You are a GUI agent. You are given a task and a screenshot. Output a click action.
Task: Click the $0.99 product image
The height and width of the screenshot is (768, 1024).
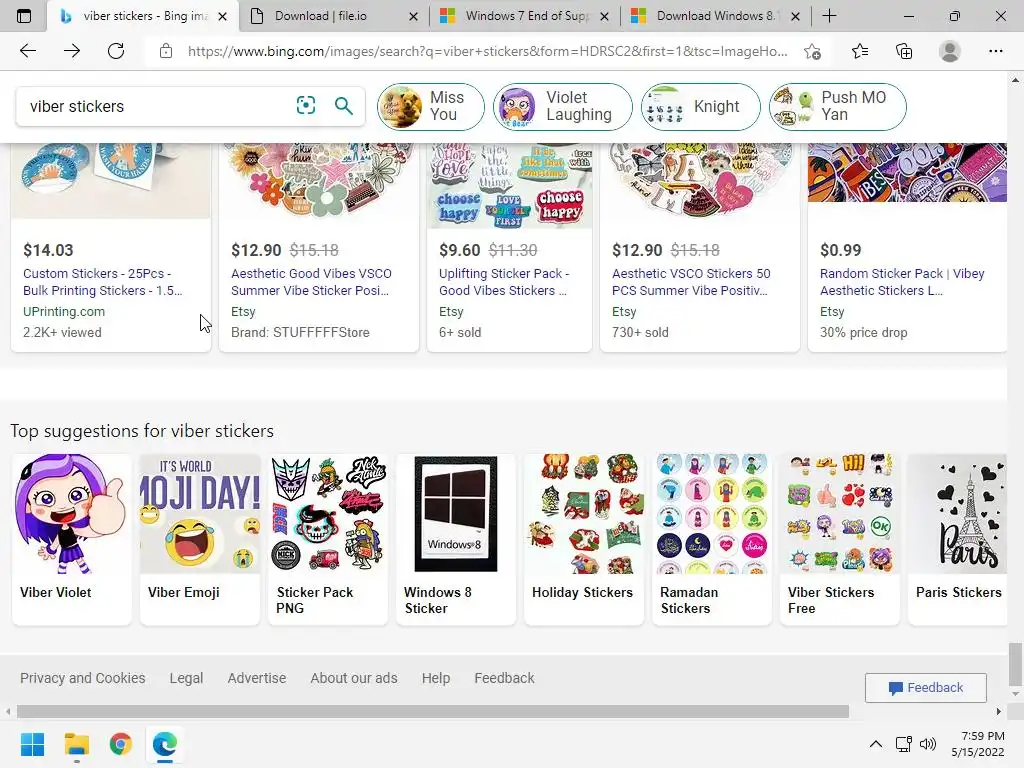point(907,173)
